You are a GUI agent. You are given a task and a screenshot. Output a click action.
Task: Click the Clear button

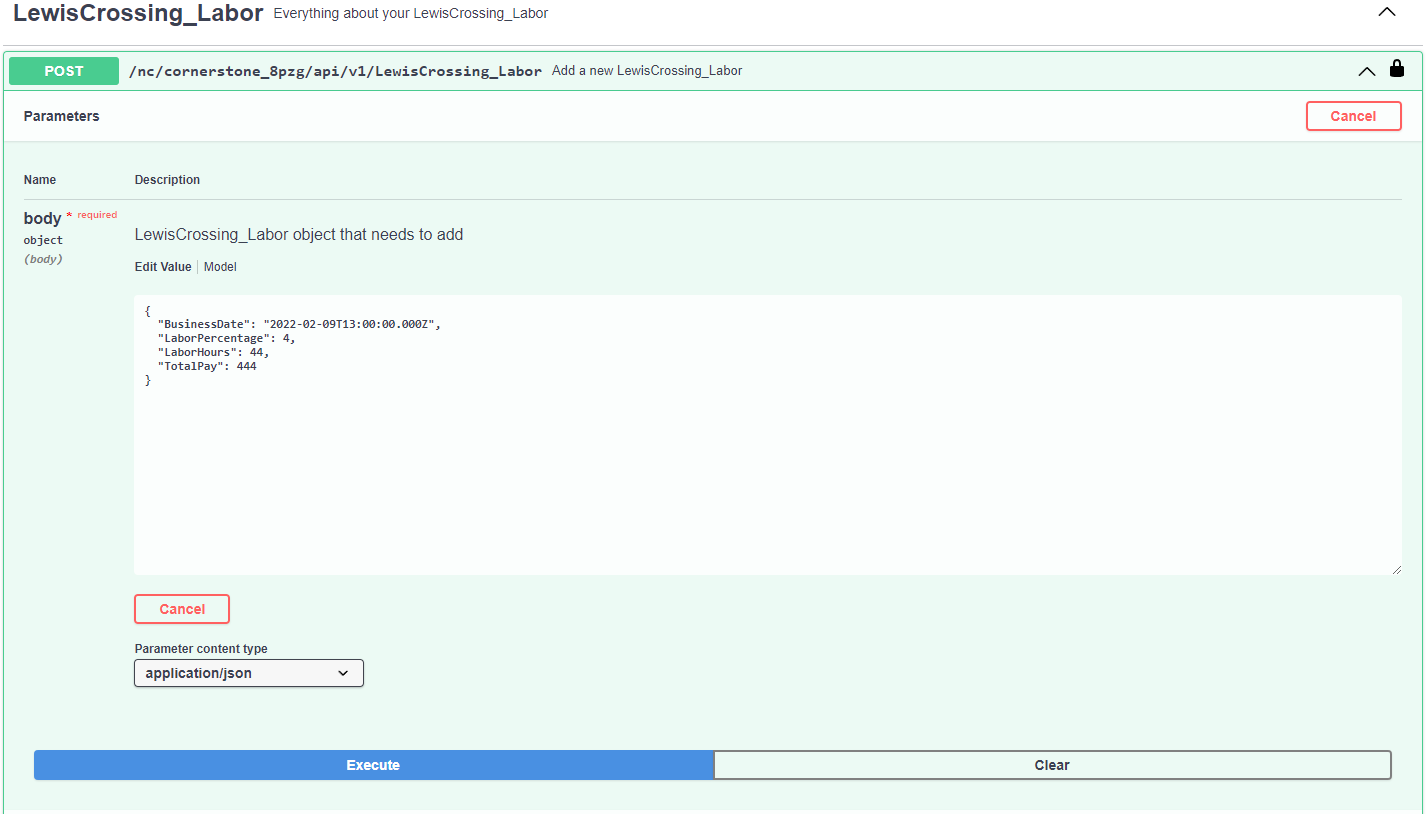point(1051,765)
